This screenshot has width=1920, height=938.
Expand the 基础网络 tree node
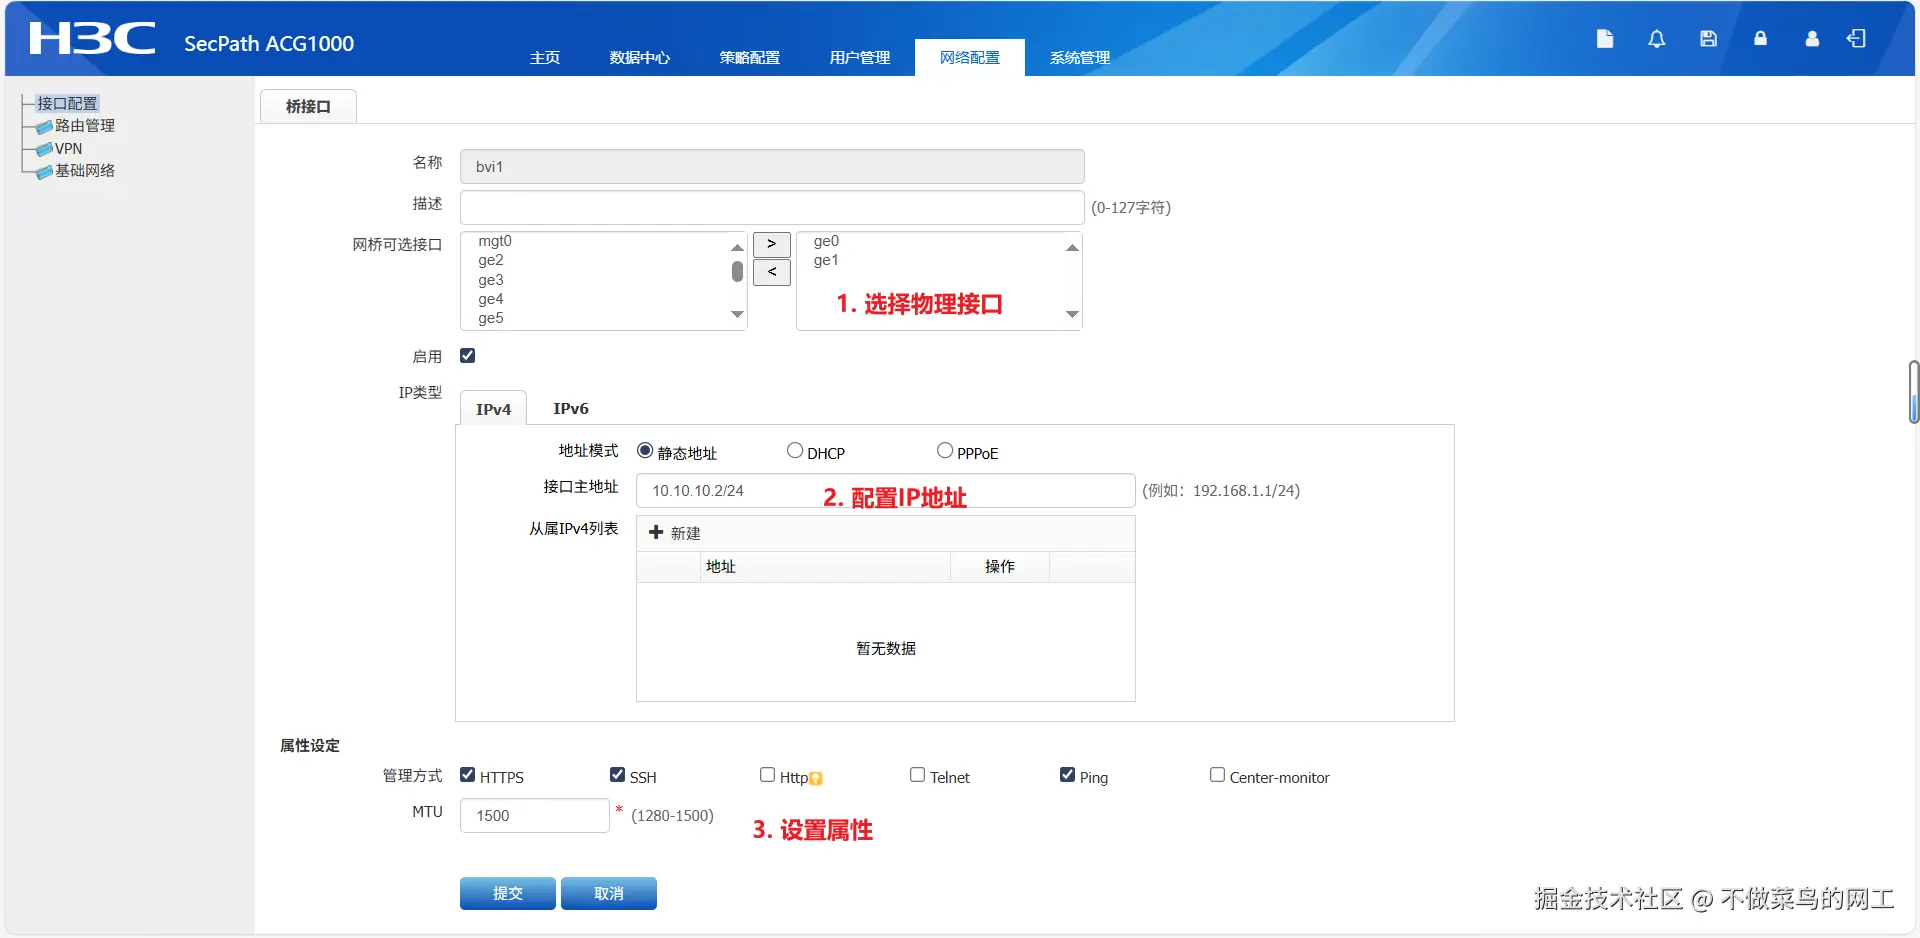click(85, 171)
